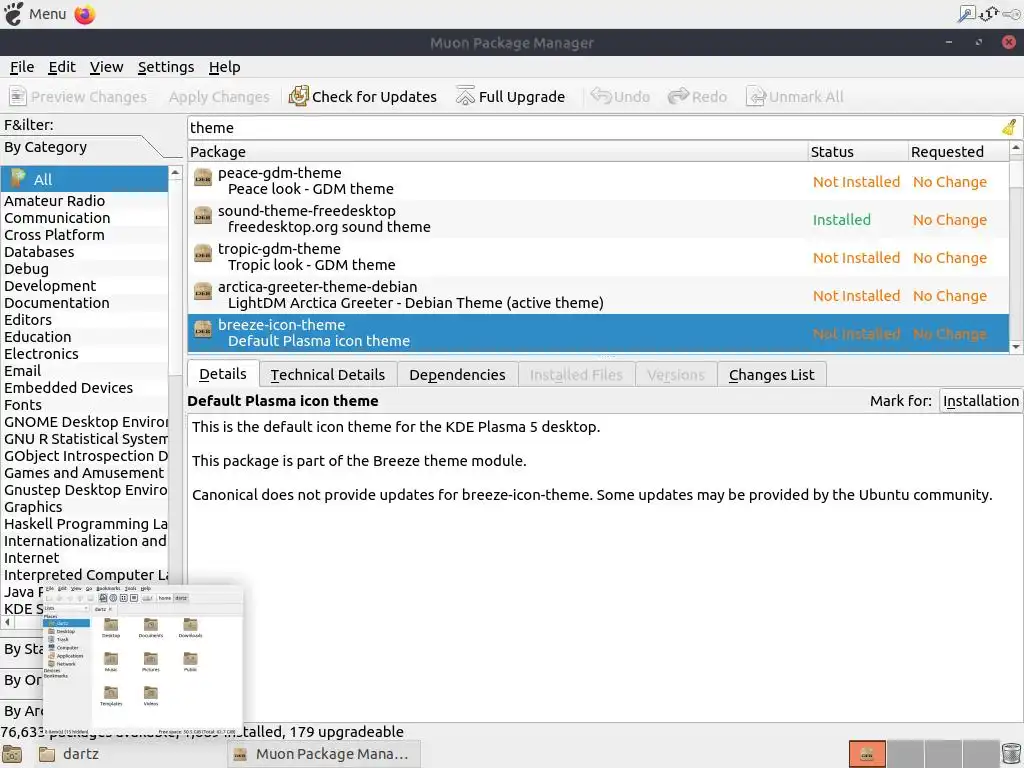
Task: Click the Redo toolbar icon
Action: pyautogui.click(x=679, y=96)
